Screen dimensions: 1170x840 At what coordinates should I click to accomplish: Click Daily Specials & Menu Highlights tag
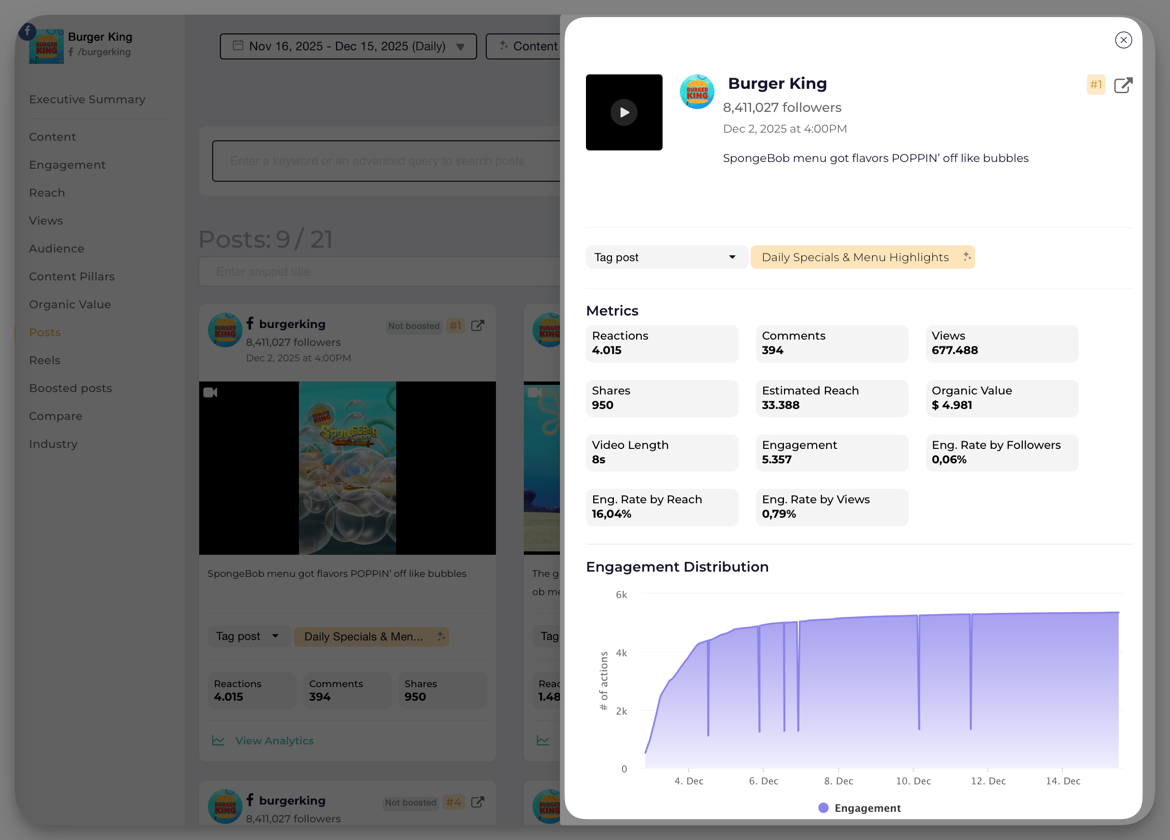tap(855, 257)
